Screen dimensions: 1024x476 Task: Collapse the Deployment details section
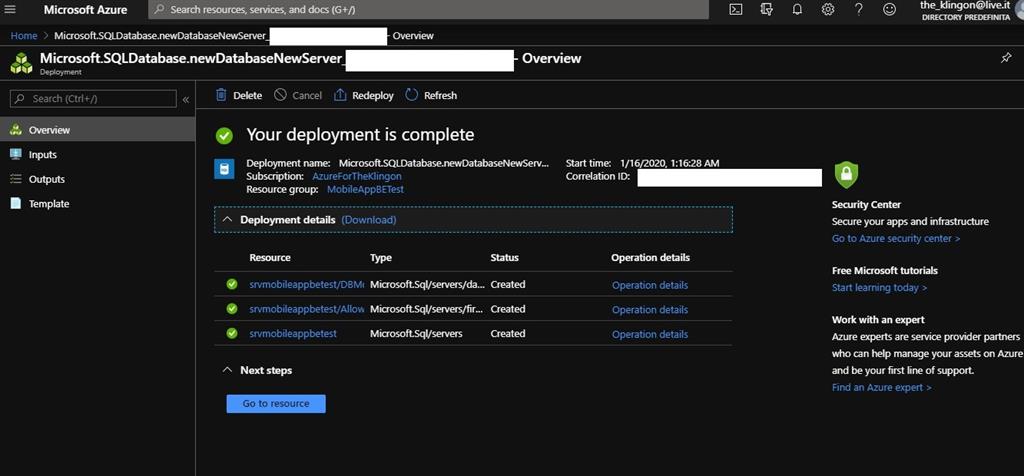coord(227,220)
